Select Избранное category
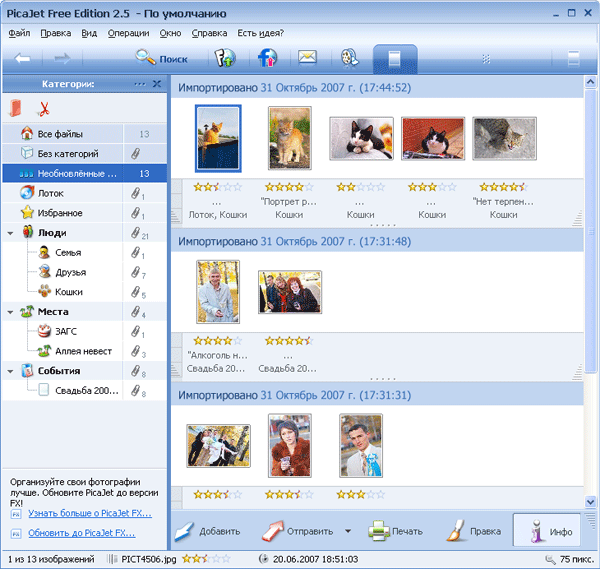This screenshot has height=569, width=600. point(85,213)
